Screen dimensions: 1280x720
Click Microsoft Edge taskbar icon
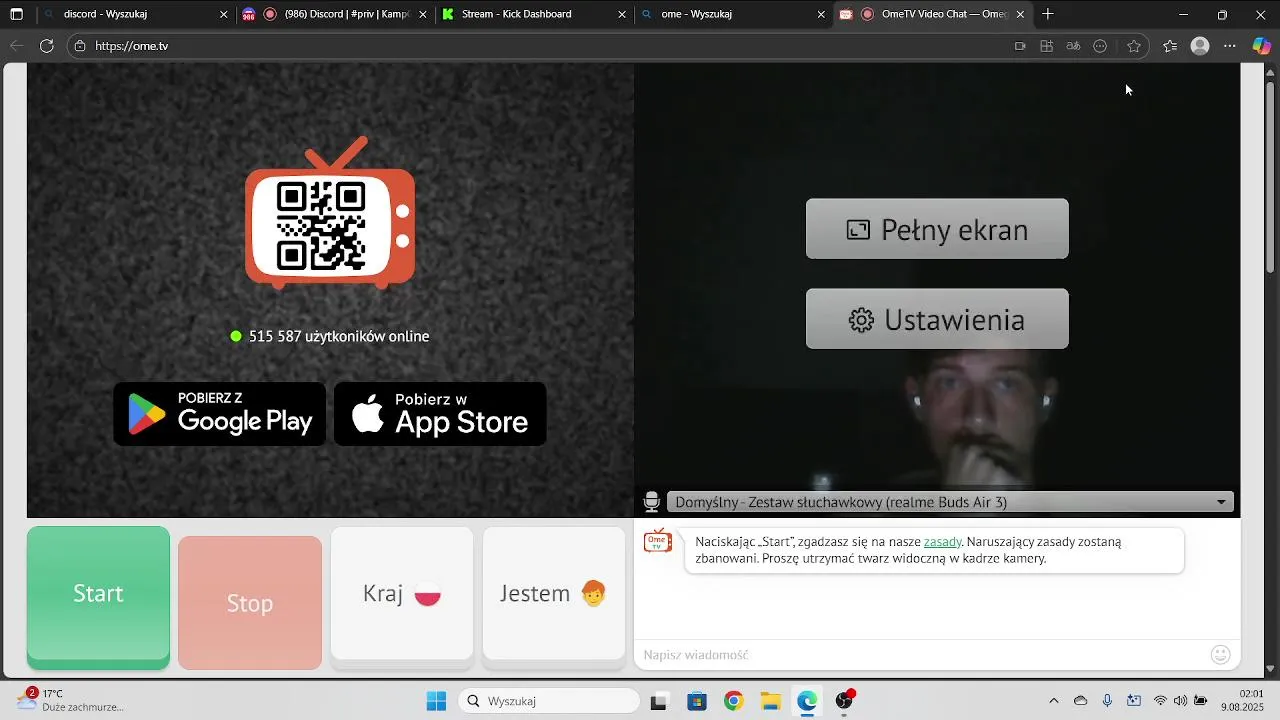tap(807, 701)
